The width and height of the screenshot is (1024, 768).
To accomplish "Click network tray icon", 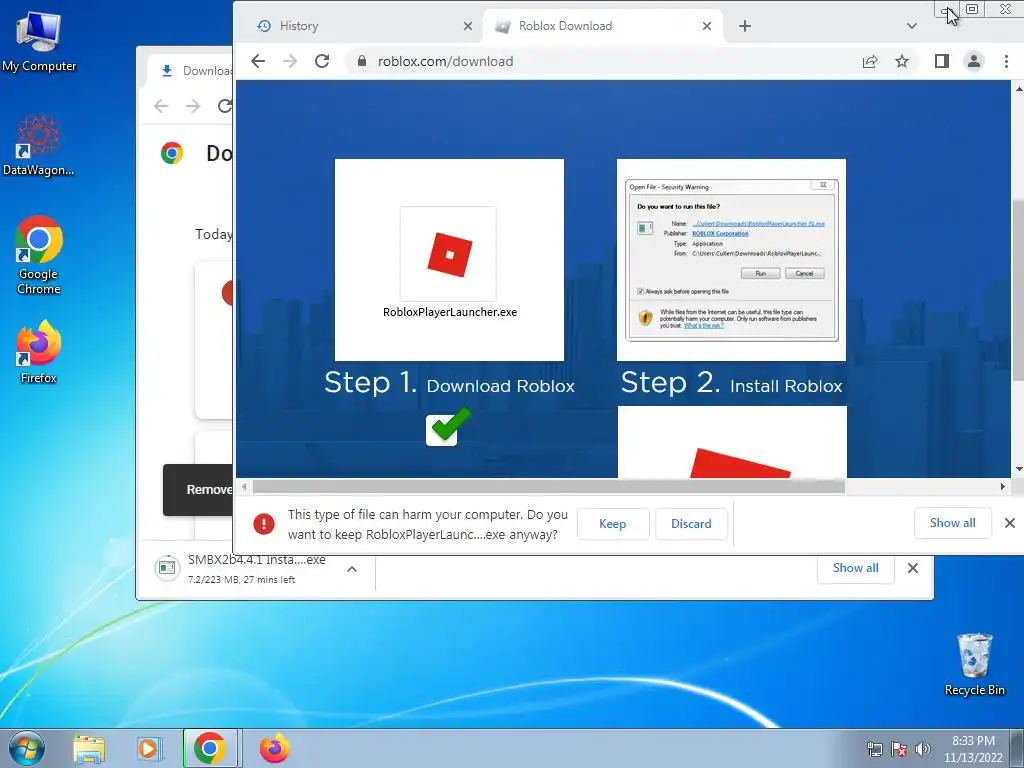I will tap(874, 749).
